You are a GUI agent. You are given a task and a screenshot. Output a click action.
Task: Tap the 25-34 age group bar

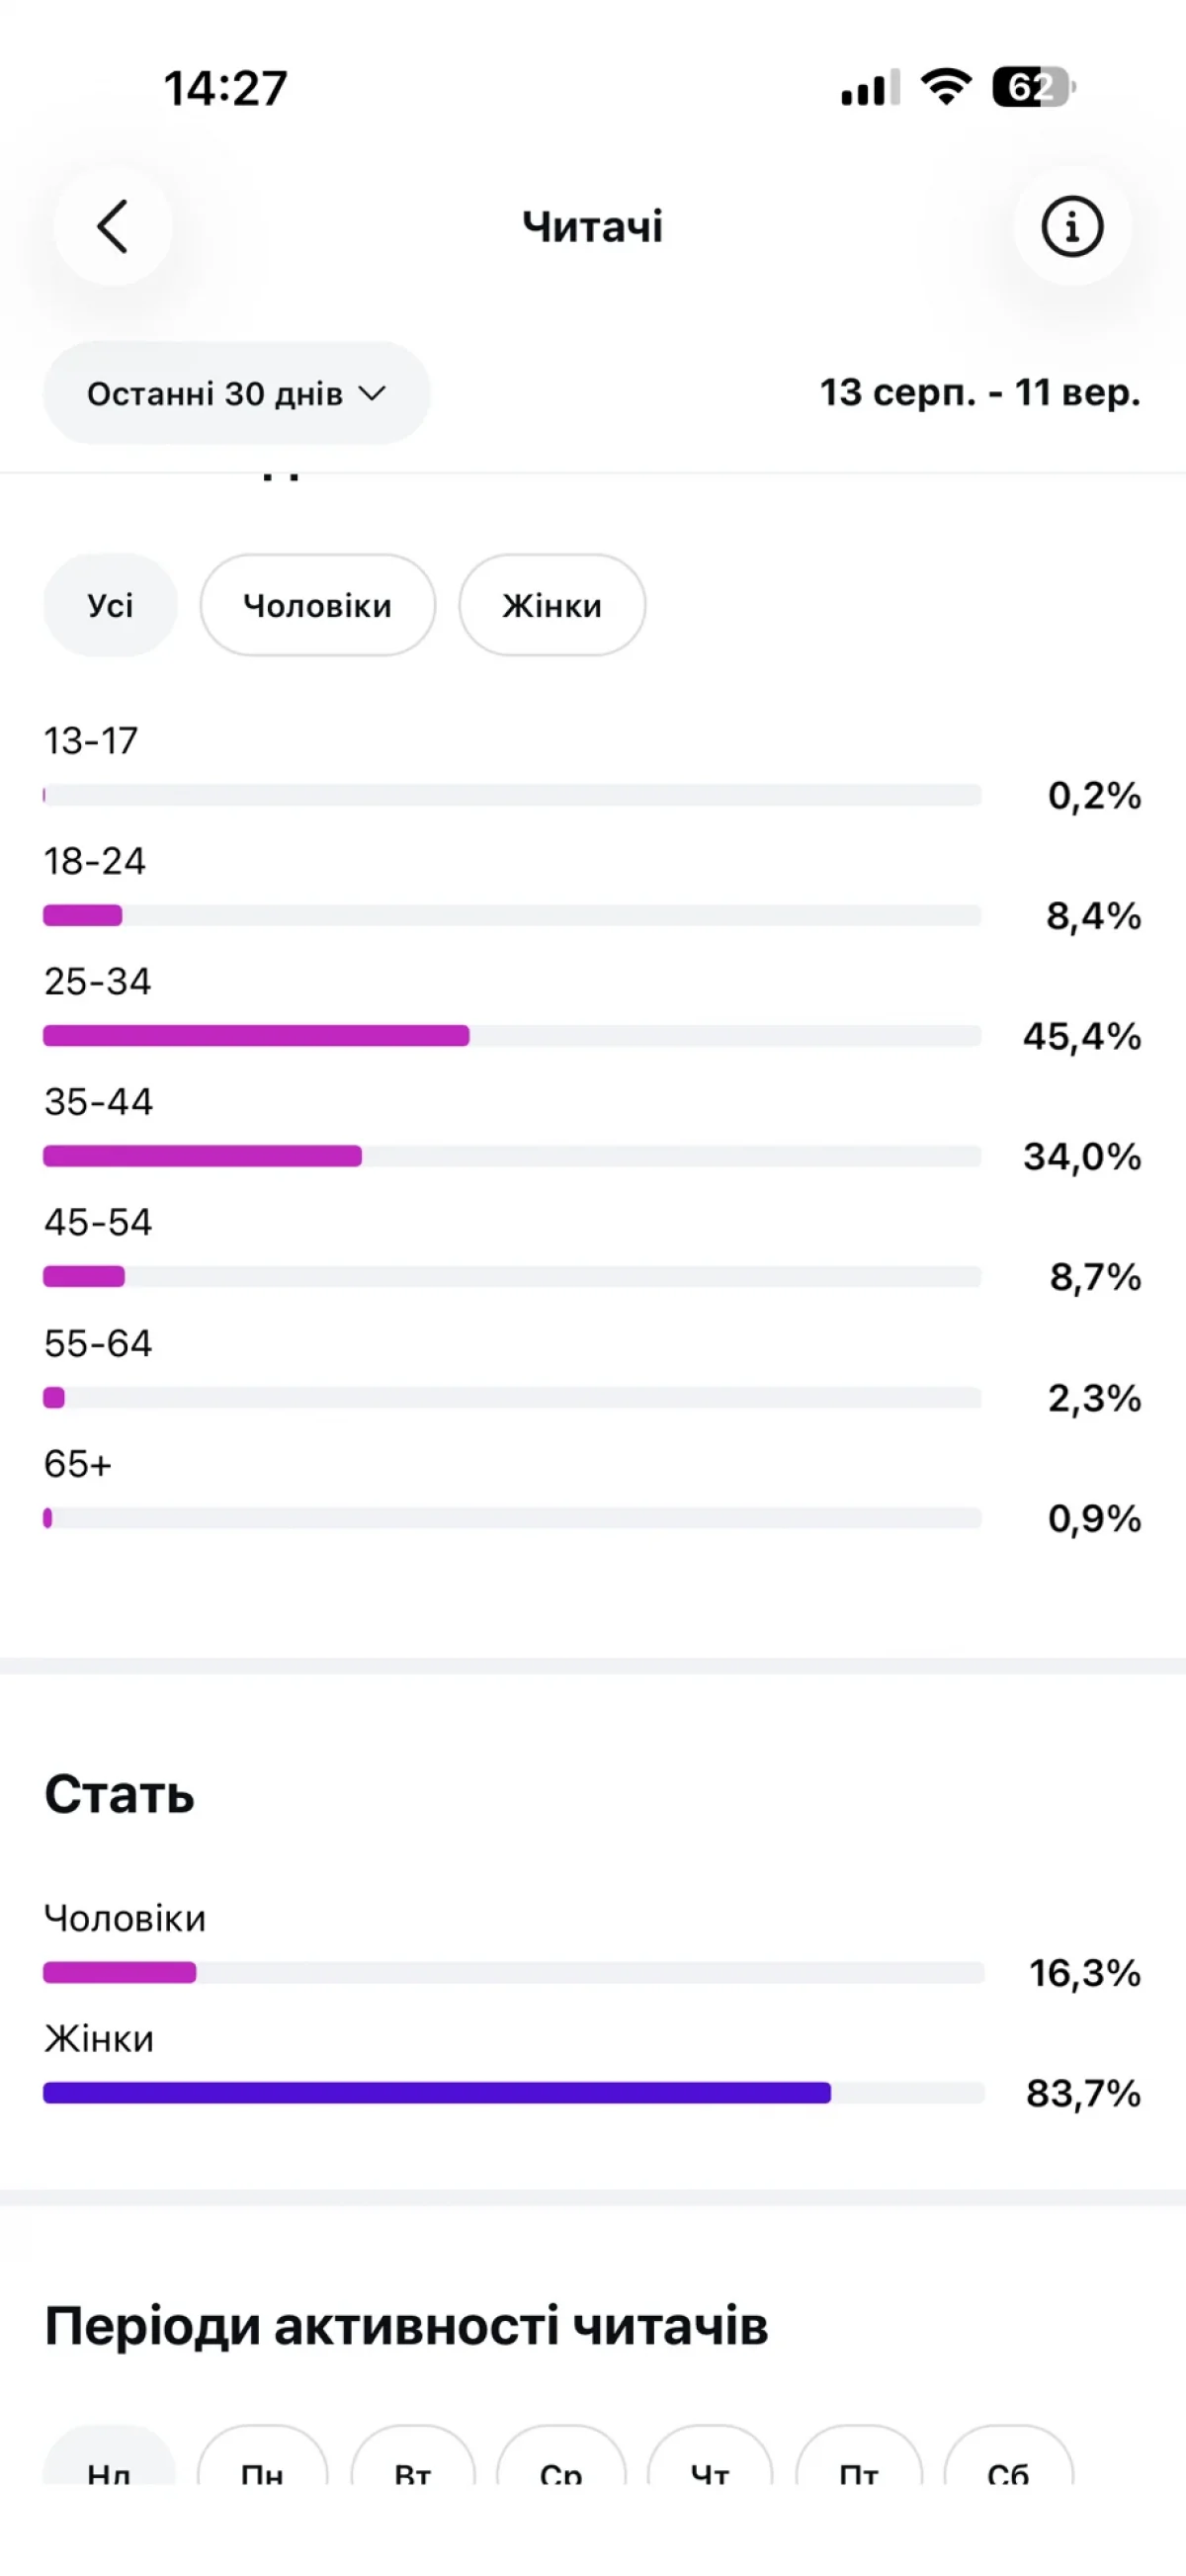512,1036
